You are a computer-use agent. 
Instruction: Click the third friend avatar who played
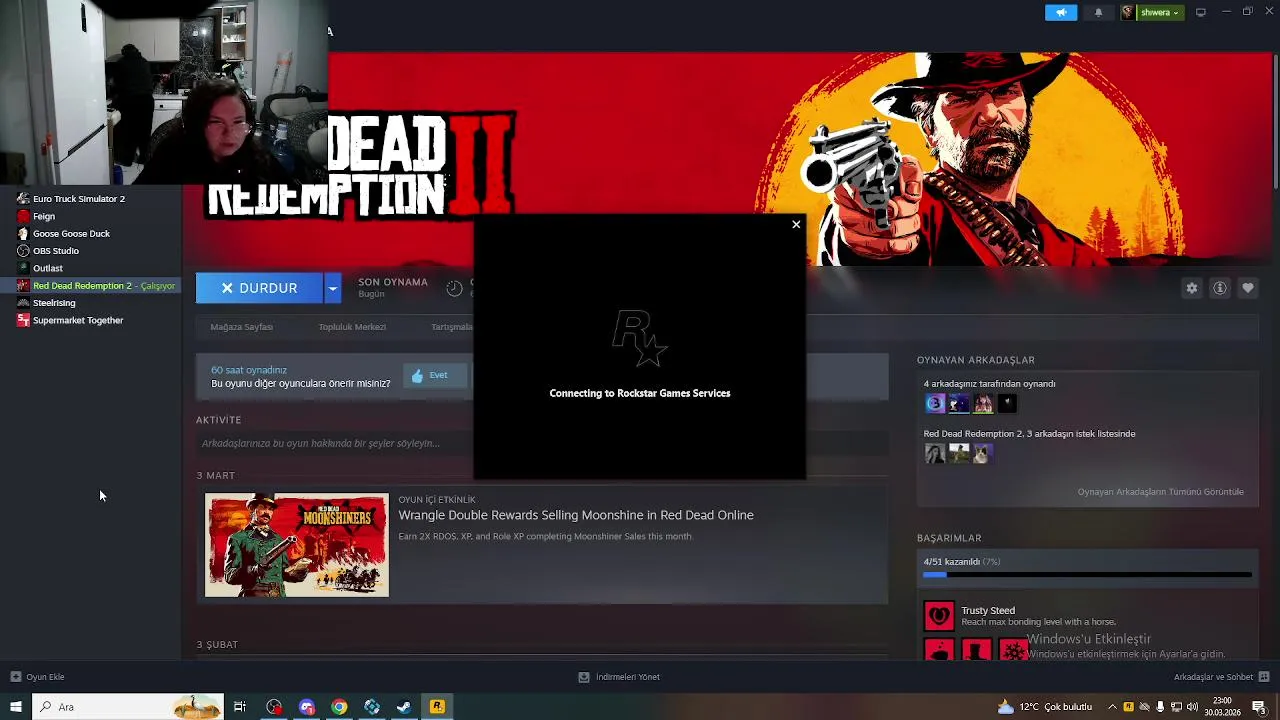tap(983, 404)
